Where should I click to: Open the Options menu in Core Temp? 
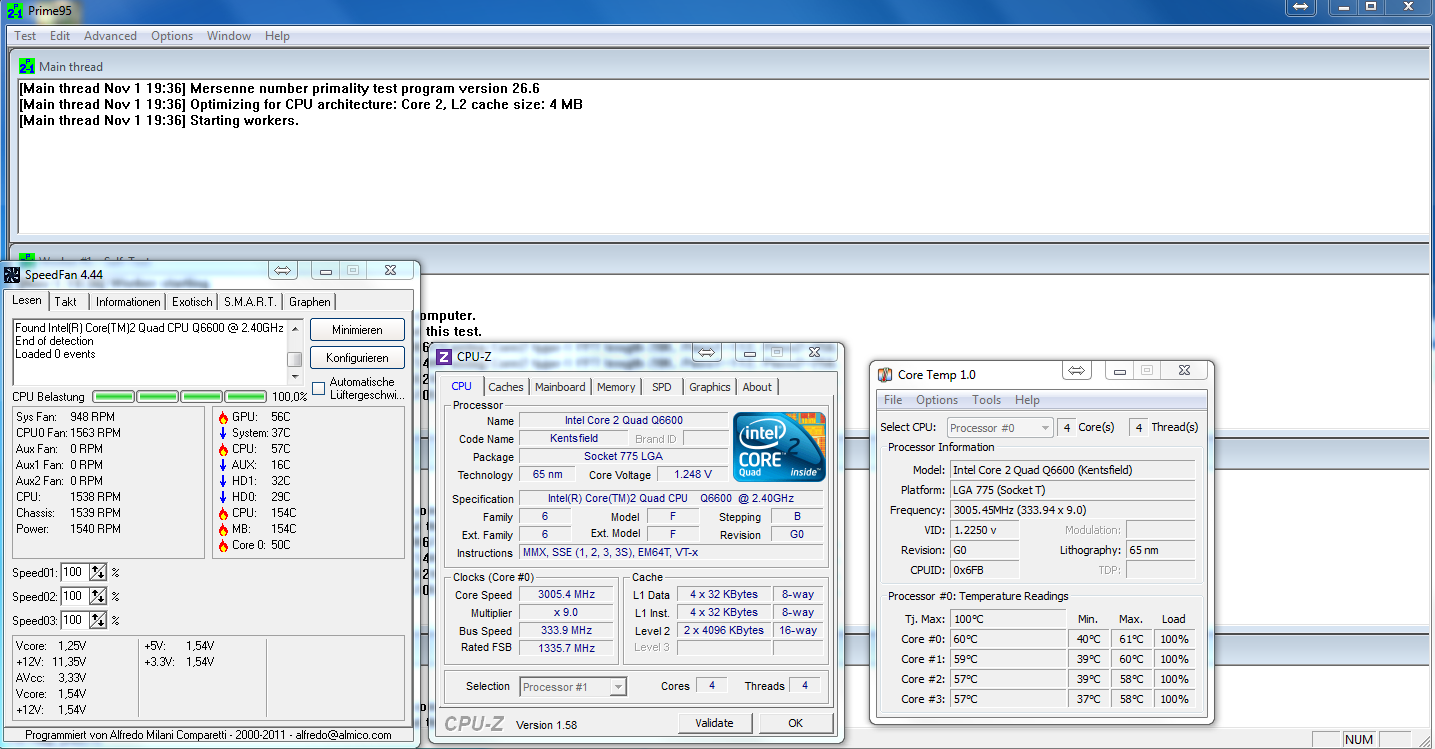pyautogui.click(x=937, y=400)
